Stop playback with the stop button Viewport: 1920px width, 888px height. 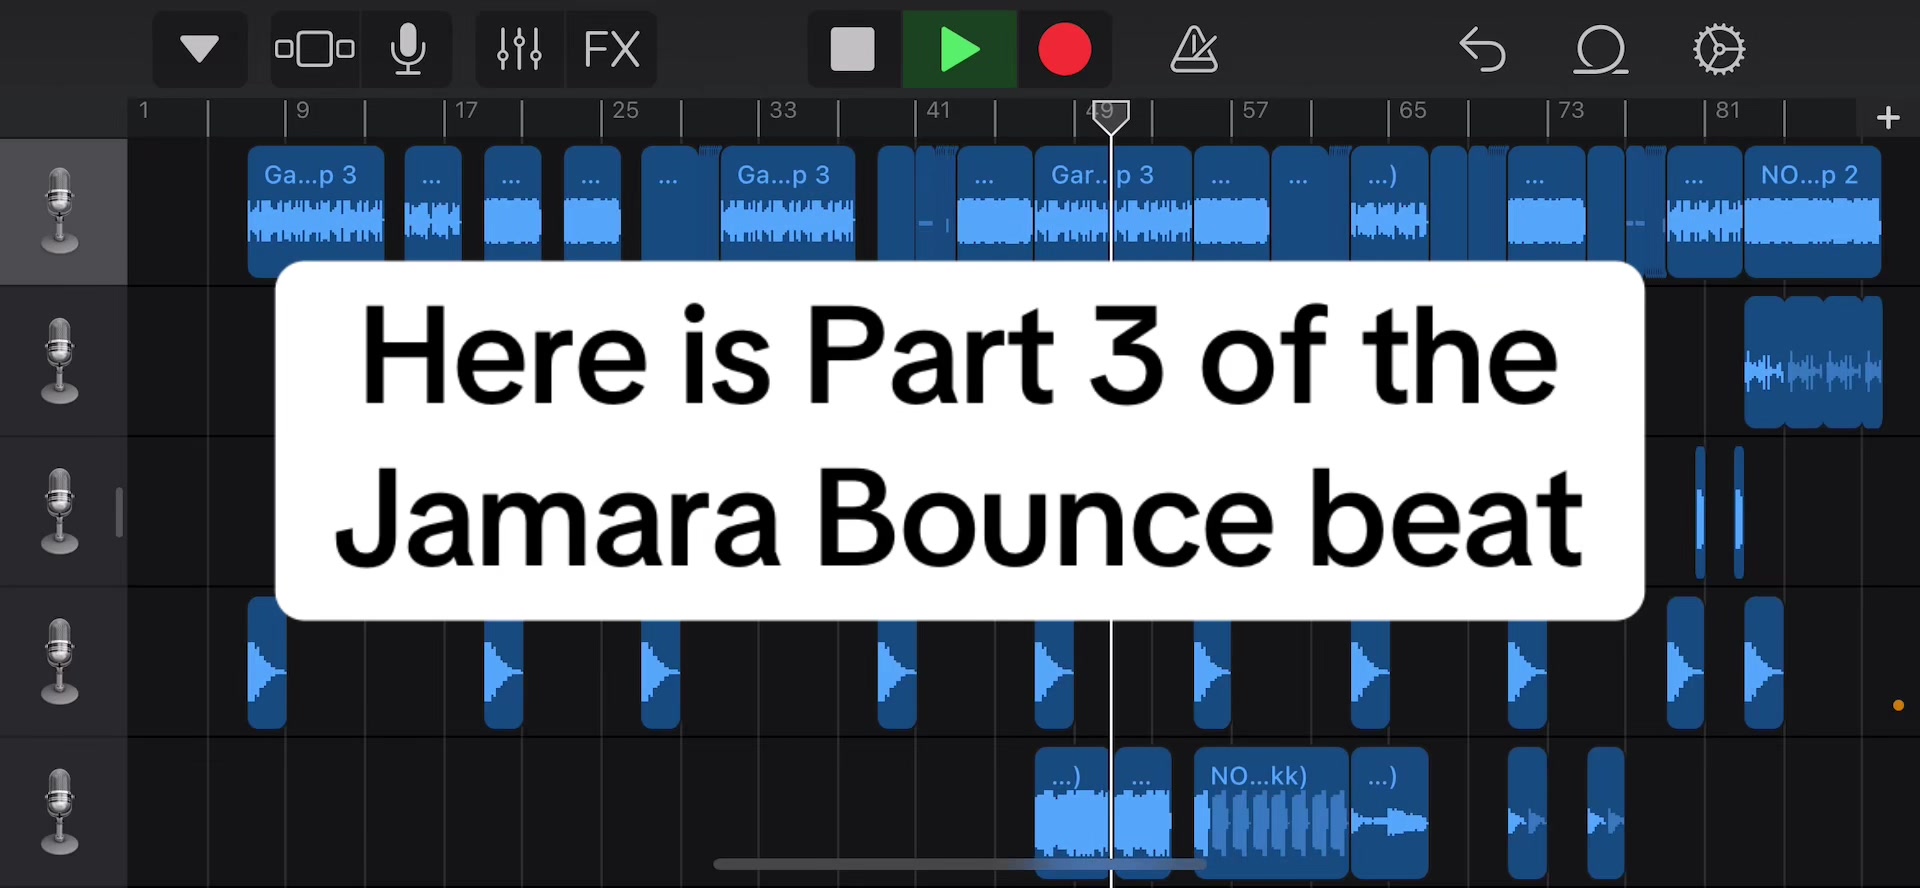tap(853, 49)
